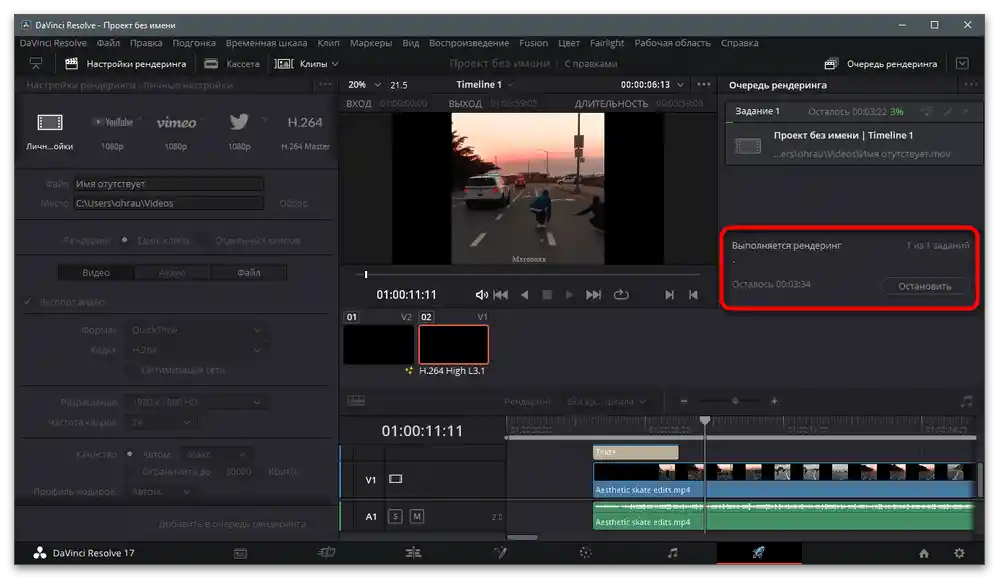Zoom out timeline with minus icon
Screen dimensions: 999x579
click(x=684, y=401)
